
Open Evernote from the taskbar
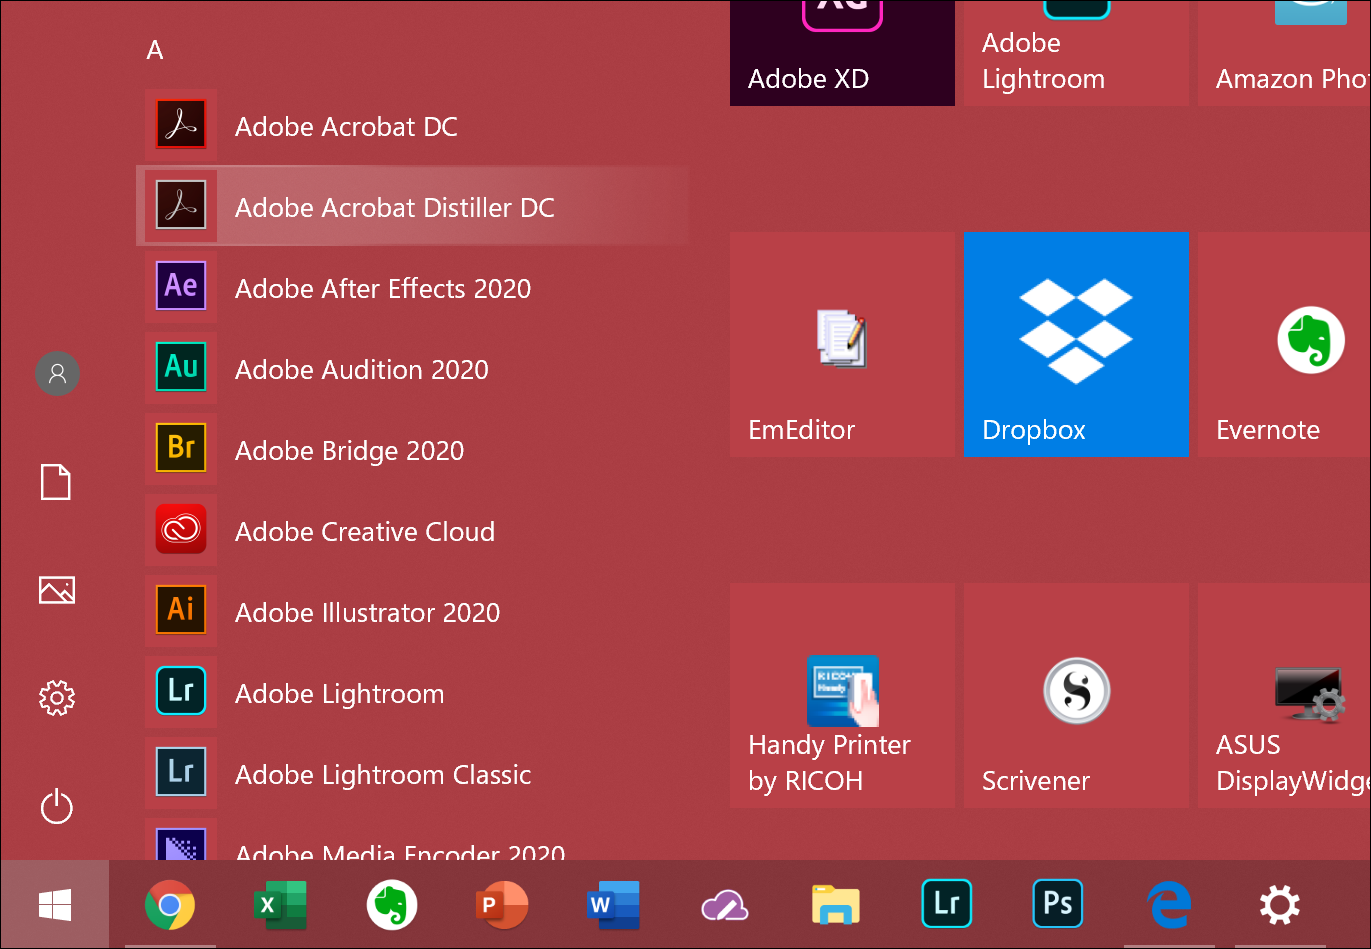click(391, 905)
